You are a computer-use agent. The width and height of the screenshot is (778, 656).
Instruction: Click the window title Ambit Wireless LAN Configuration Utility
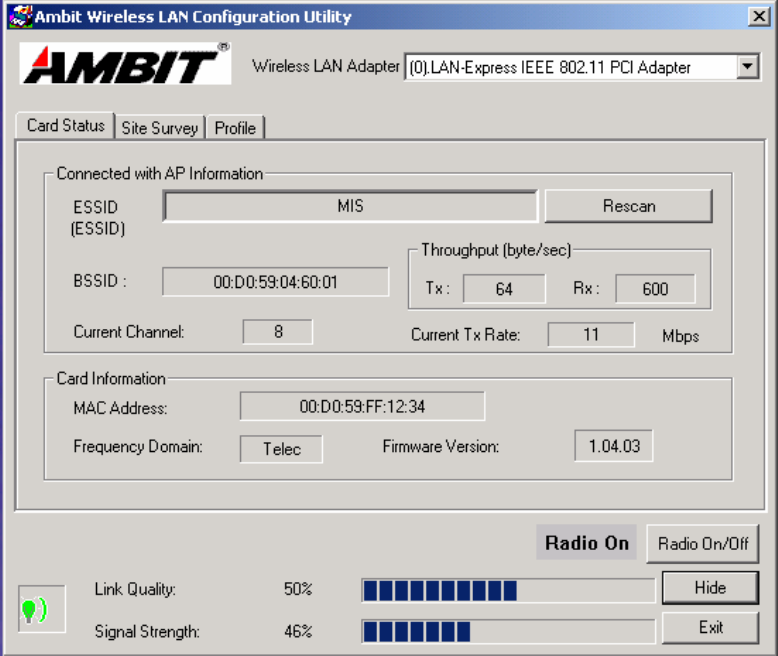coord(193,17)
